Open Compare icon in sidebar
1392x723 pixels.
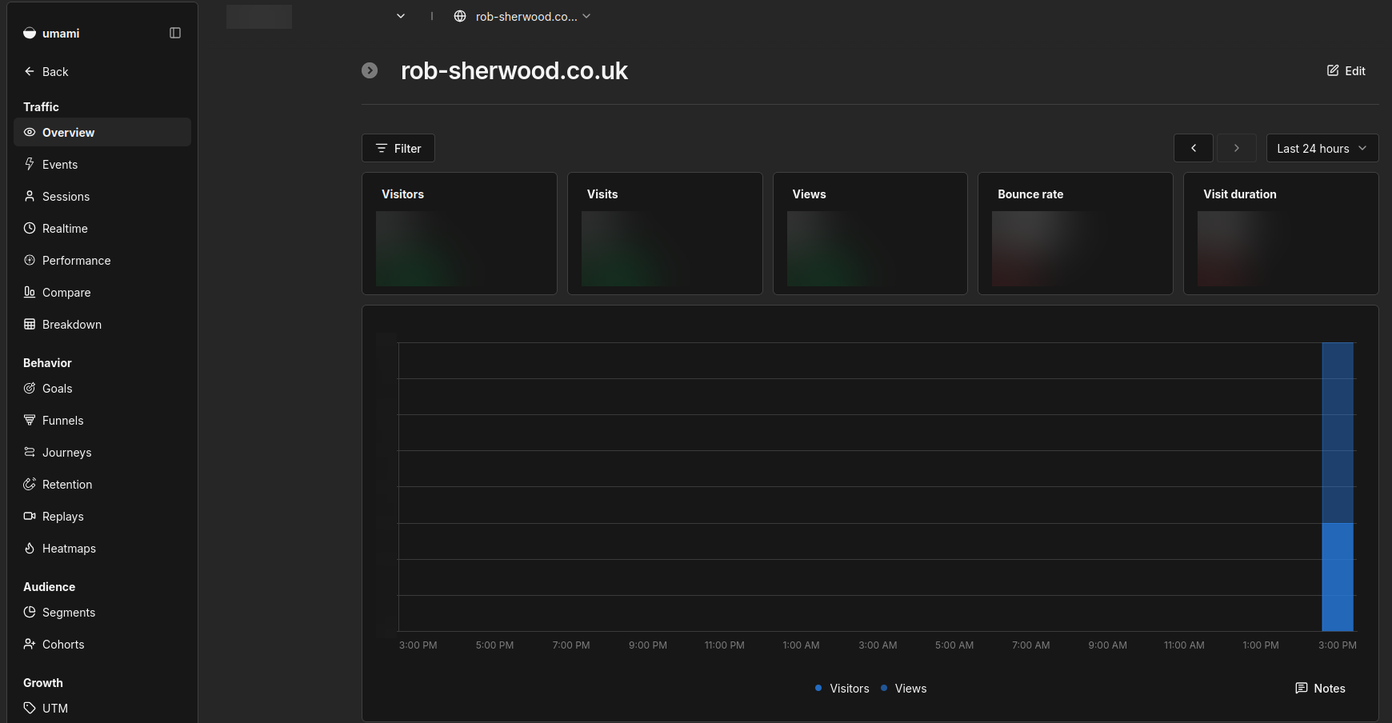tap(30, 292)
